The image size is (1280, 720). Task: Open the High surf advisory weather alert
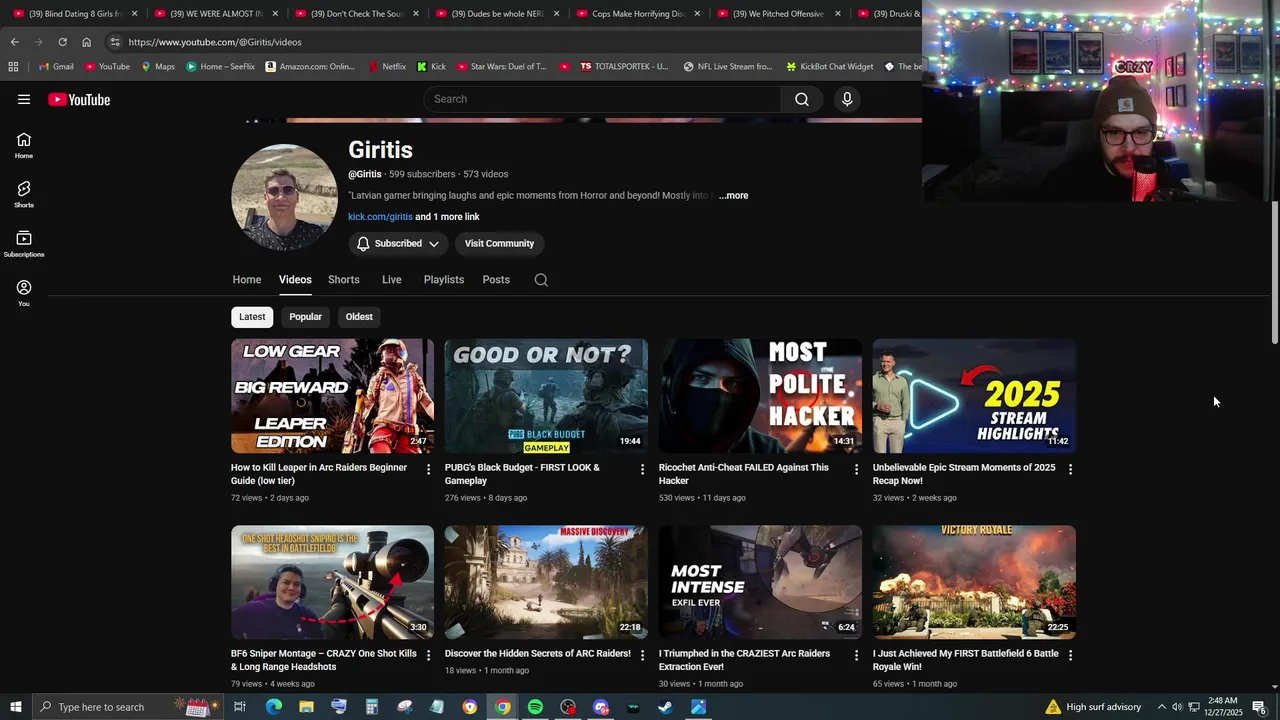(x=1093, y=707)
